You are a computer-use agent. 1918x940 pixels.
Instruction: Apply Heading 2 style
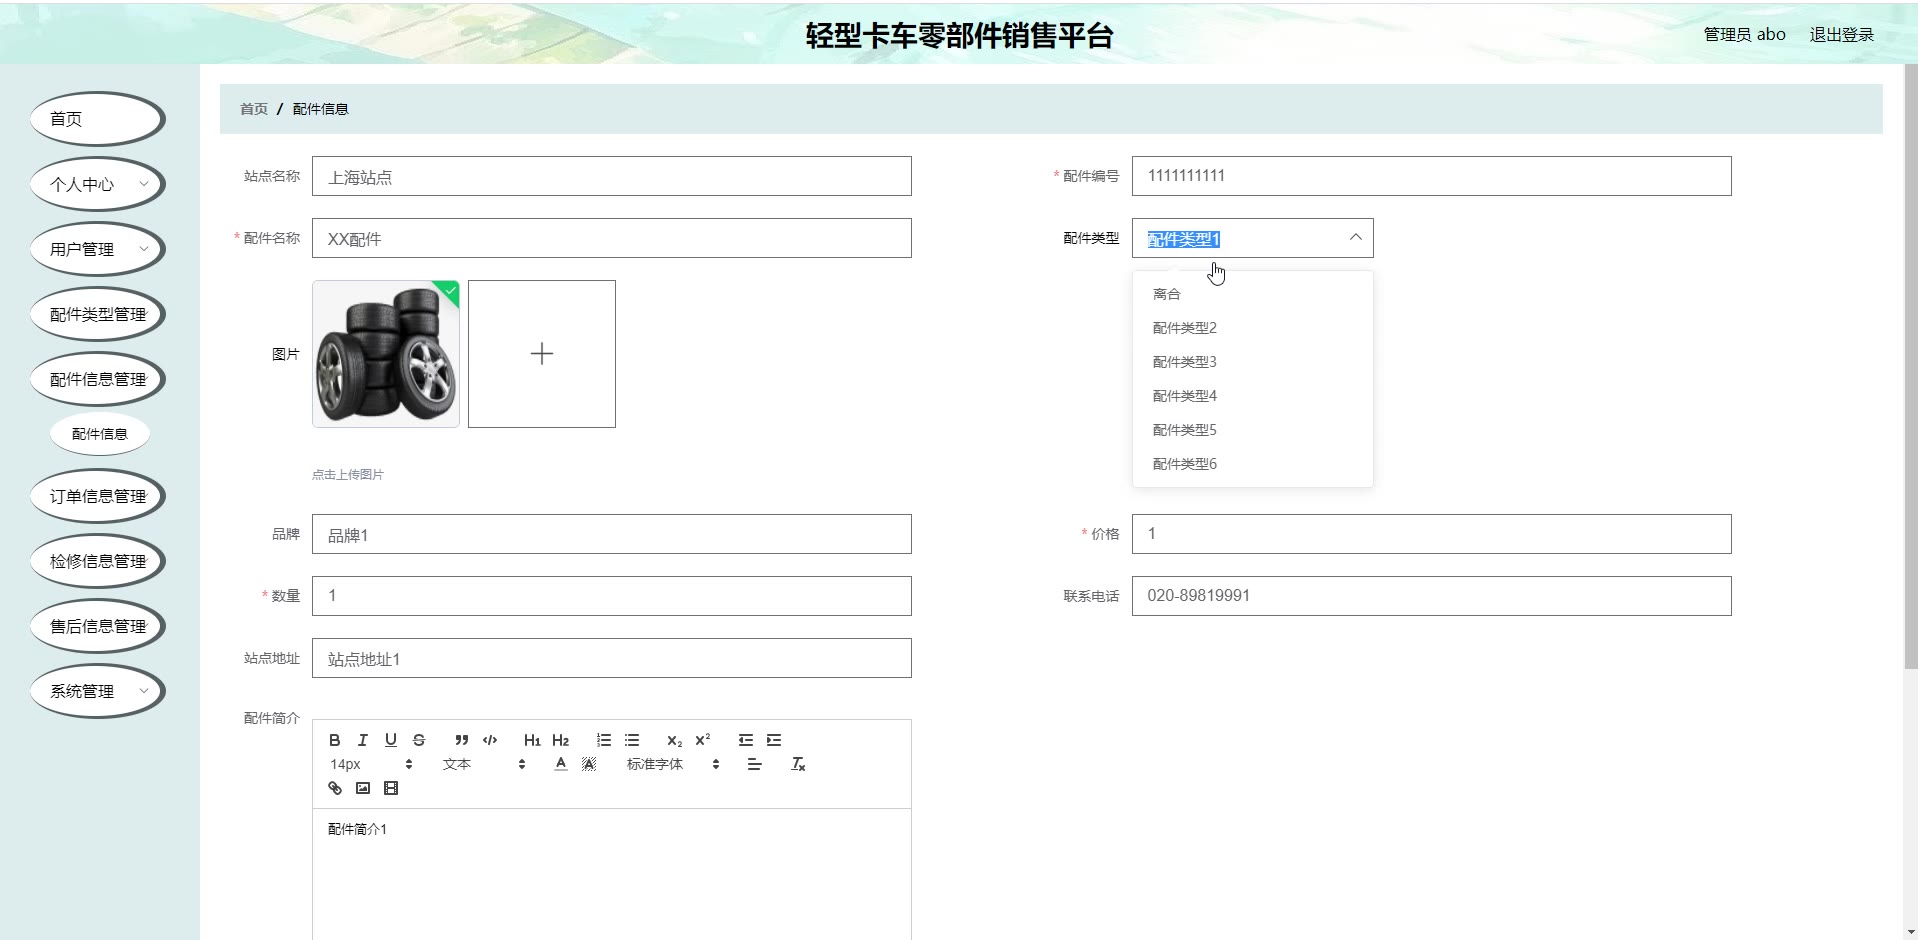(x=560, y=740)
